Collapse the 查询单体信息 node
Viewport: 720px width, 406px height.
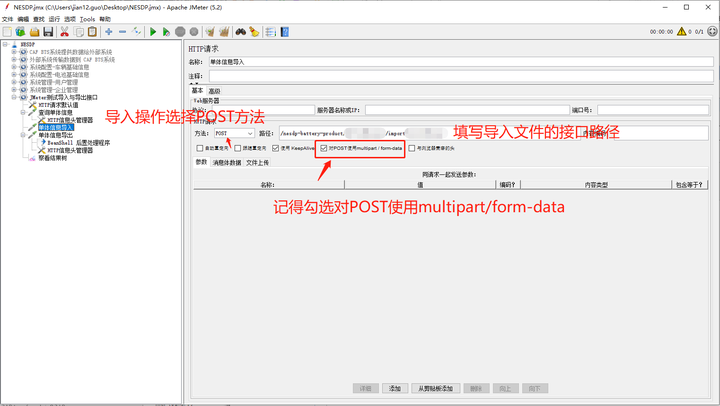coord(22,113)
